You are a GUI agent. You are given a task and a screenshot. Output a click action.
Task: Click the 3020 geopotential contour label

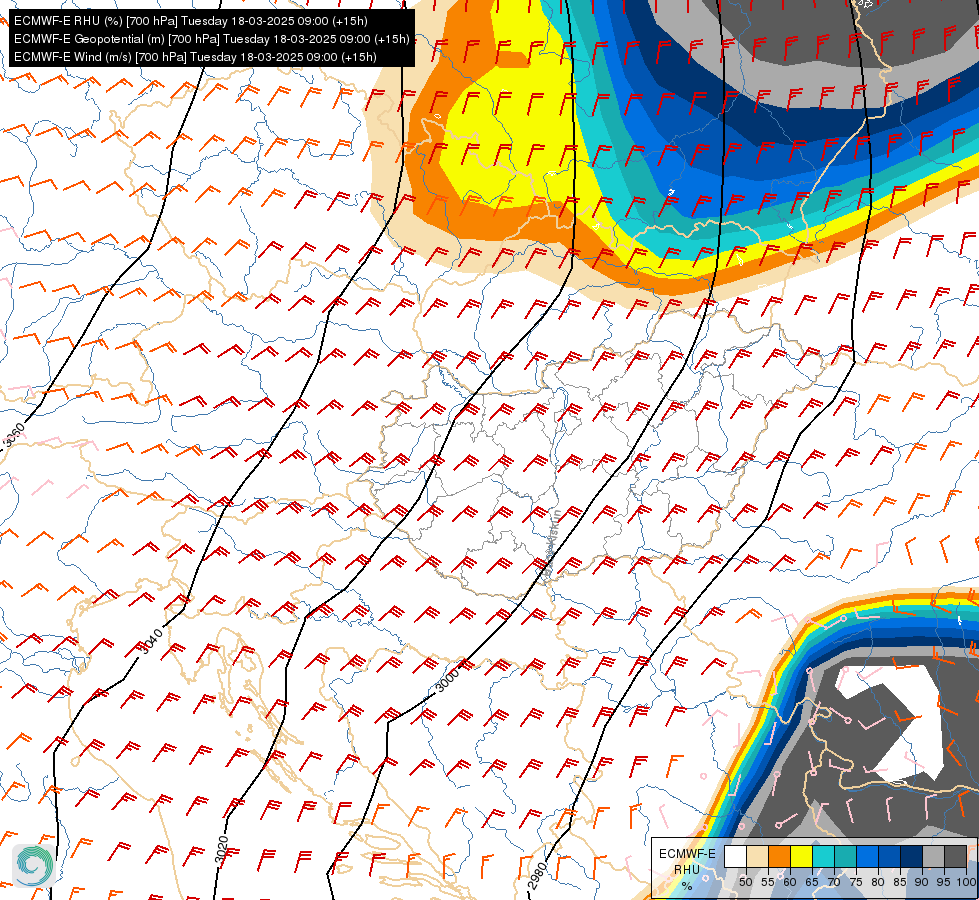222,850
